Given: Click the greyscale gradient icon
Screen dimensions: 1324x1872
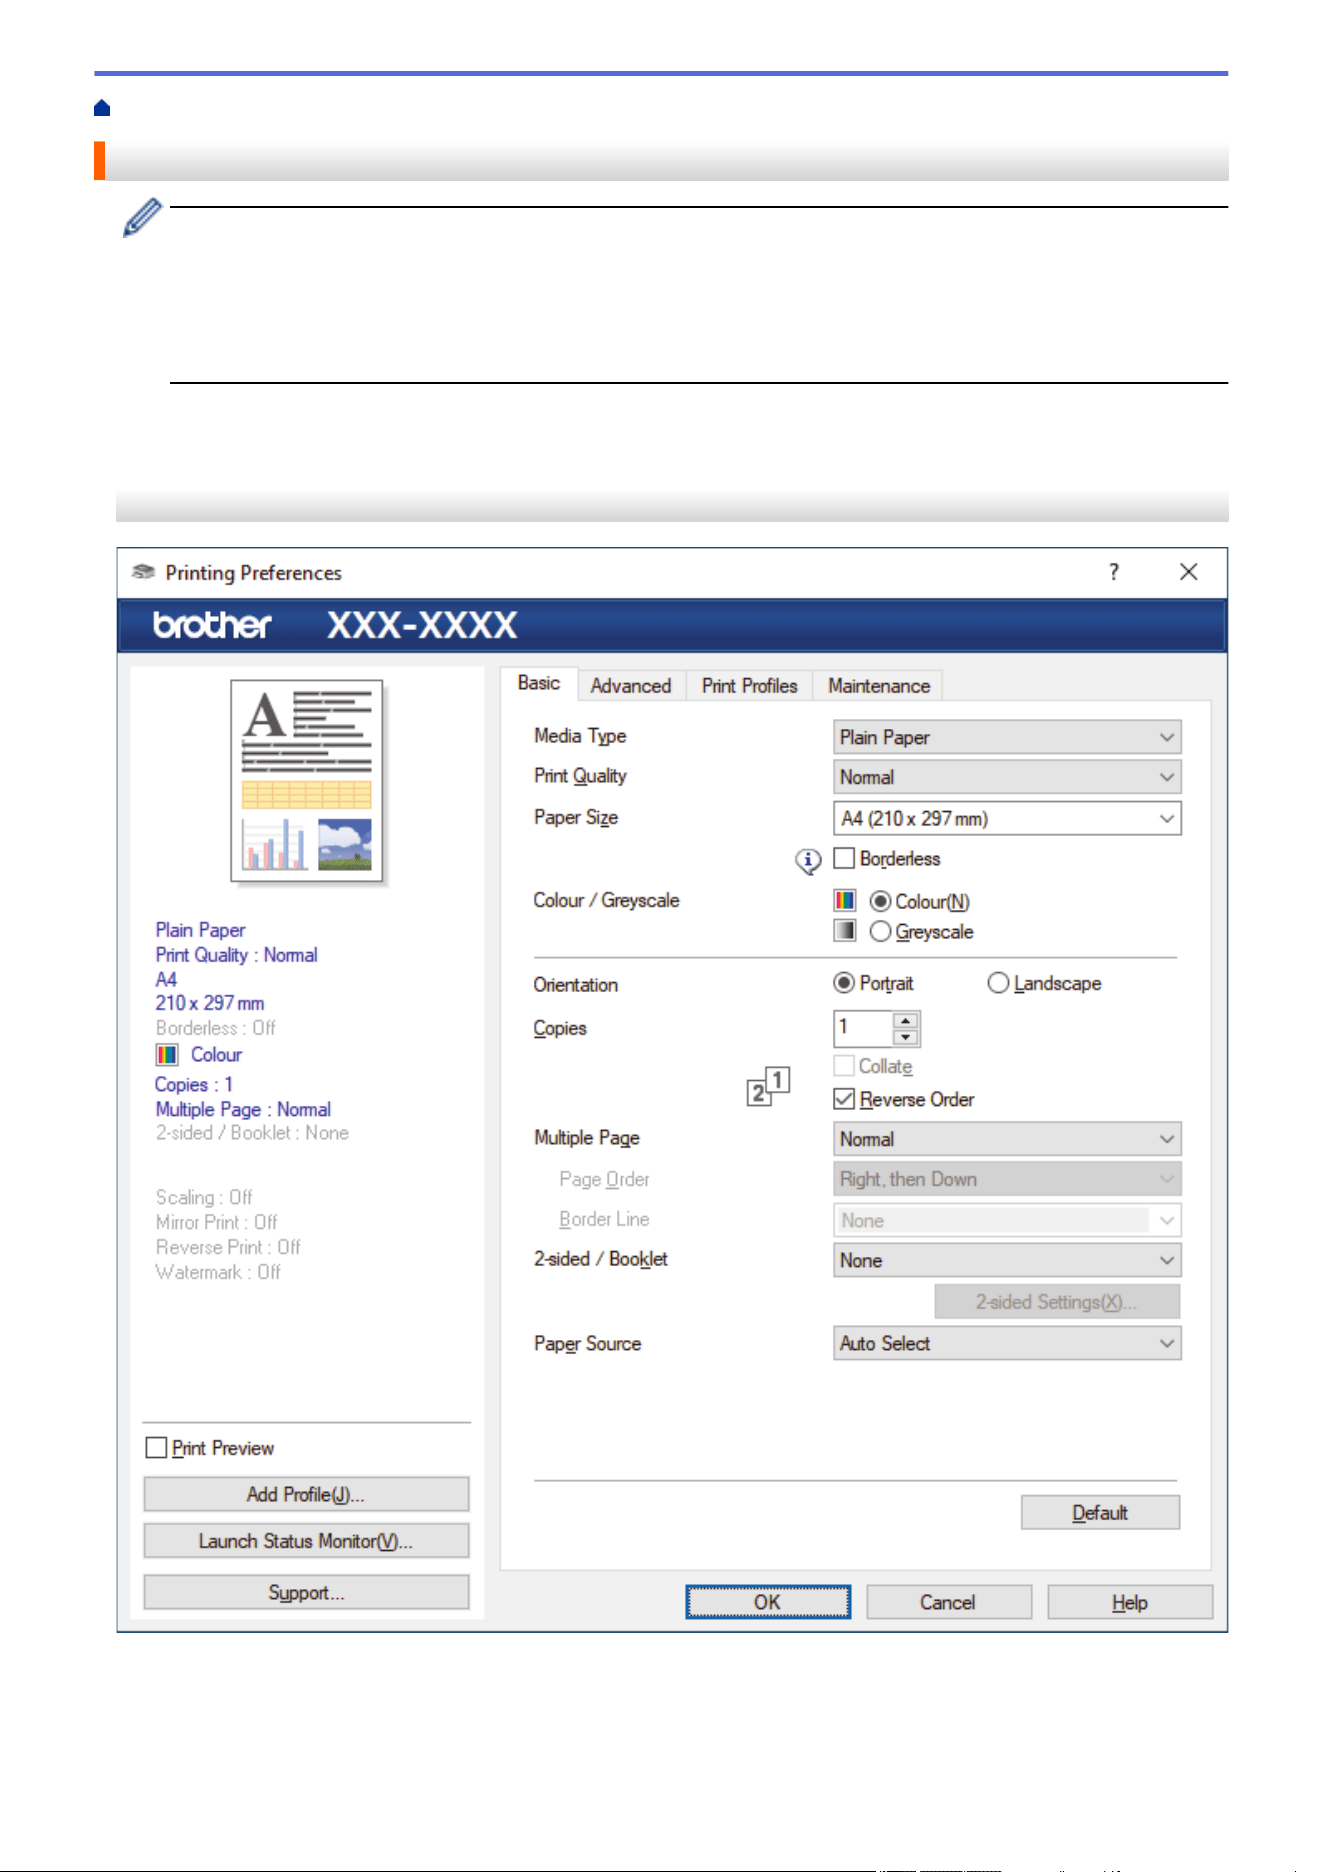Looking at the screenshot, I should pyautogui.click(x=845, y=931).
